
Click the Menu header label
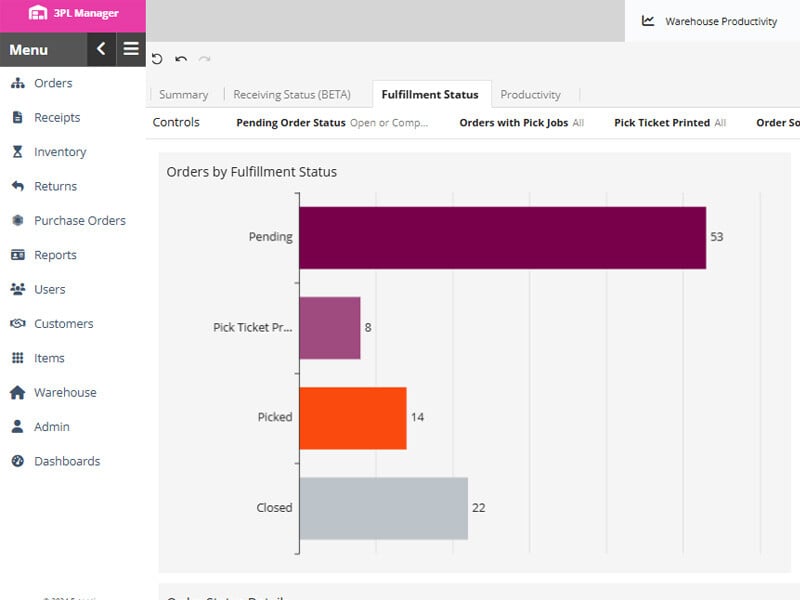(x=29, y=49)
